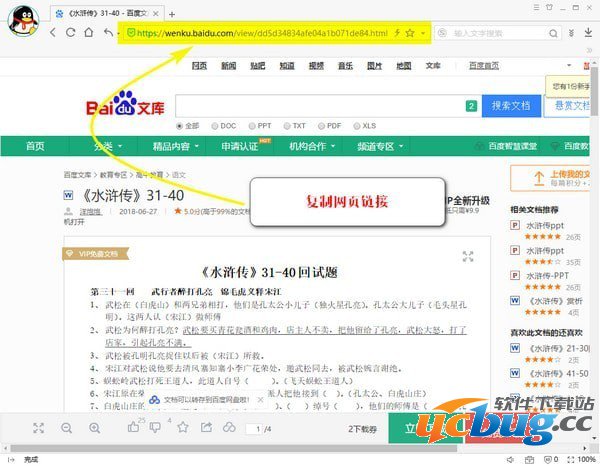Click the wenku.baidu.com URL address field
This screenshot has height=466, width=600.
click(x=262, y=33)
